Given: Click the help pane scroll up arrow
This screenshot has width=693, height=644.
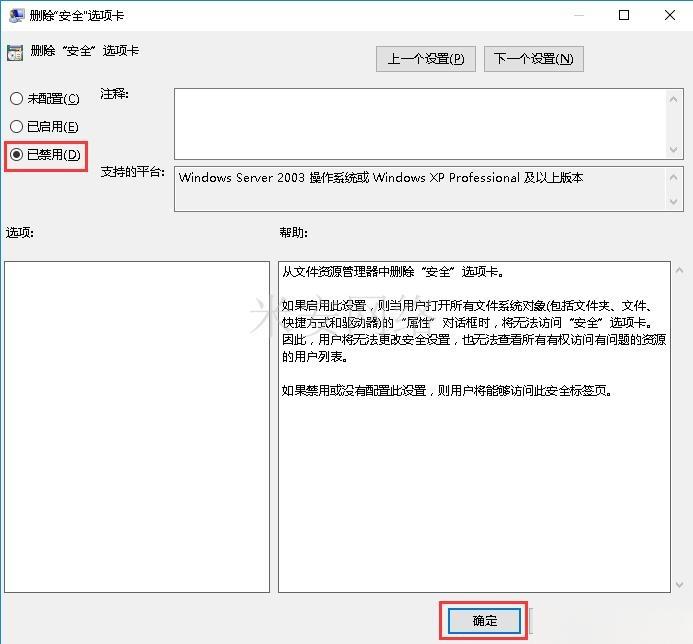Looking at the screenshot, I should coord(679,270).
